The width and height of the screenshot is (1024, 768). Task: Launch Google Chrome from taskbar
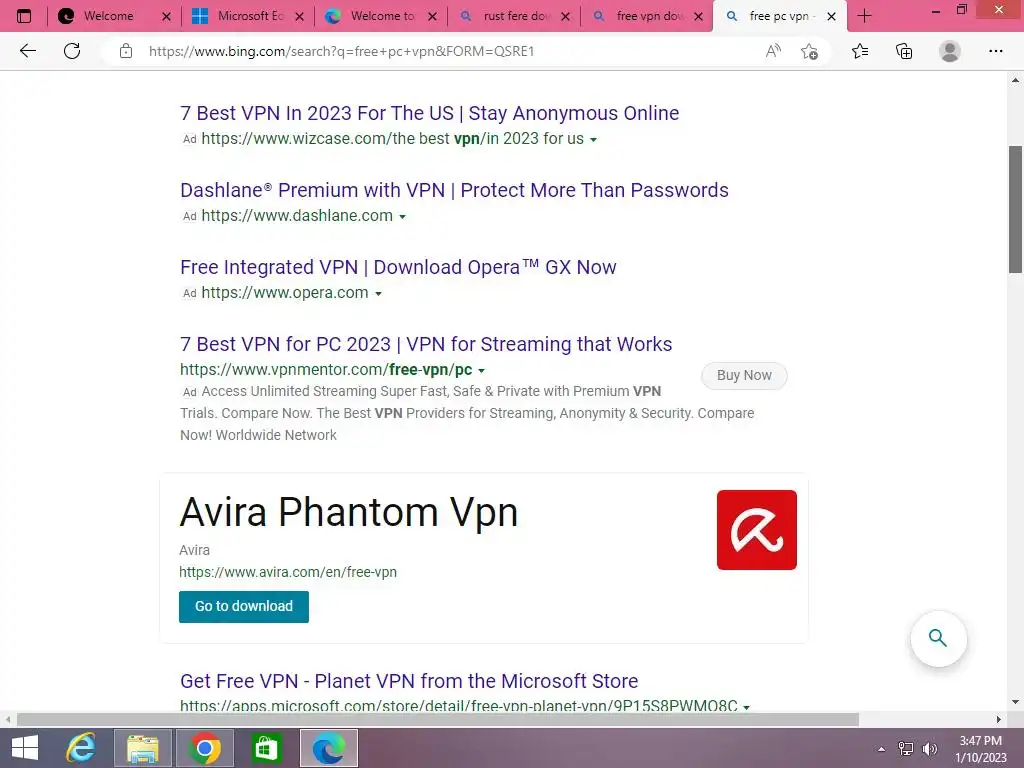(204, 748)
